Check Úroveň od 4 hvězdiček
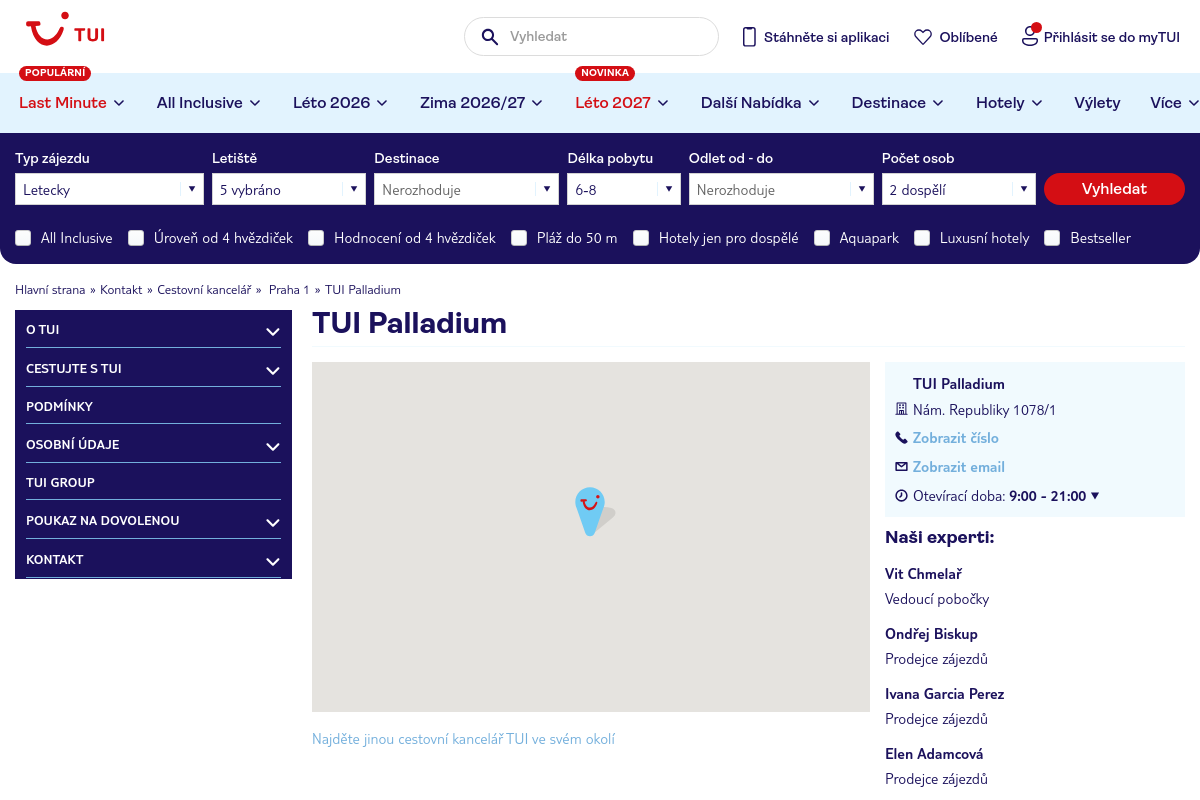1200x800 pixels. click(136, 238)
